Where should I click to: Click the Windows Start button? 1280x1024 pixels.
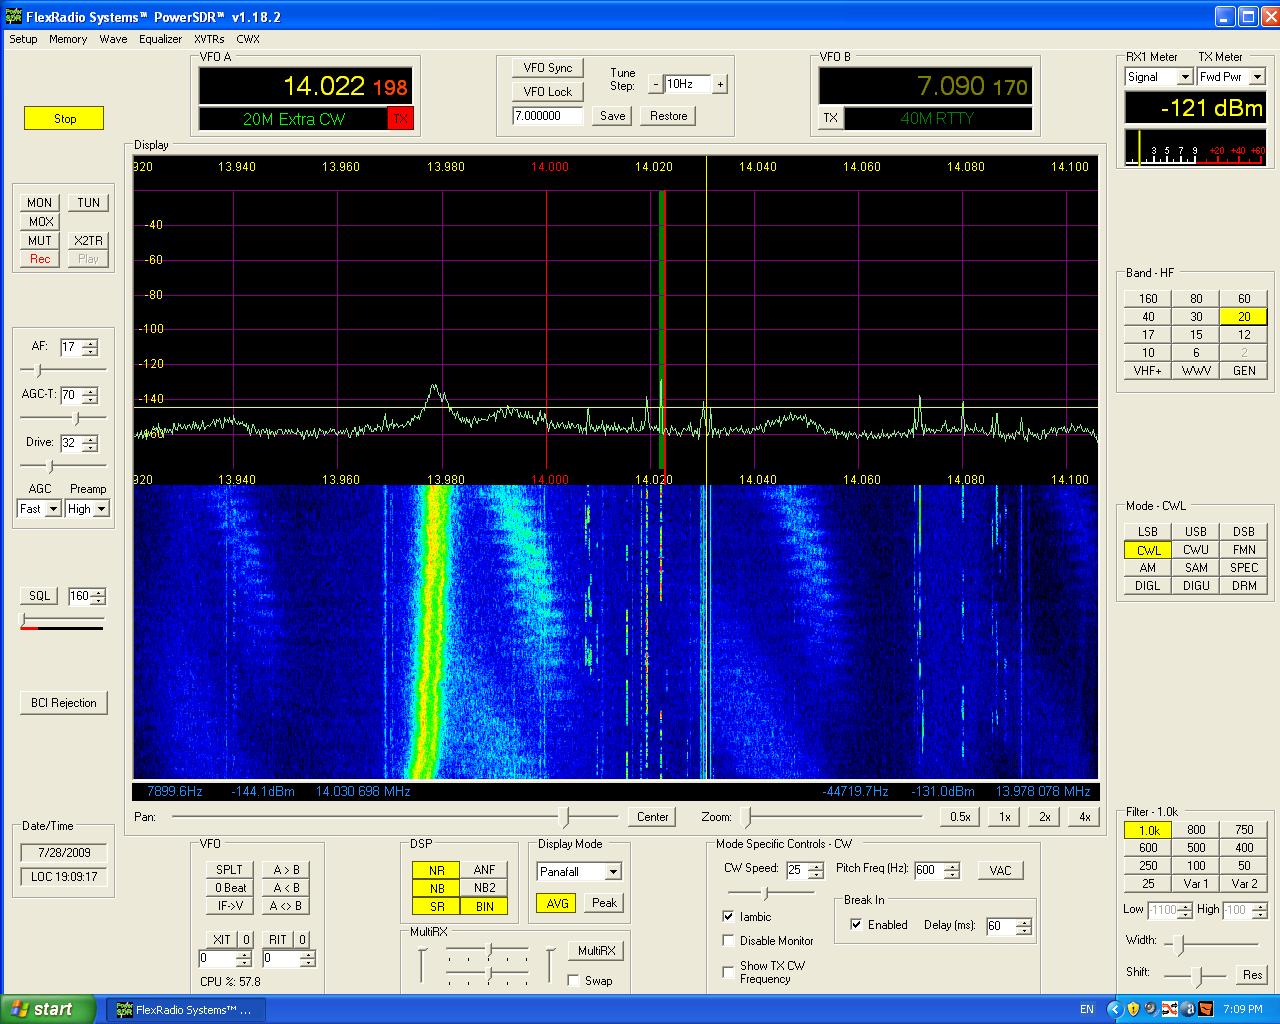(x=48, y=1009)
